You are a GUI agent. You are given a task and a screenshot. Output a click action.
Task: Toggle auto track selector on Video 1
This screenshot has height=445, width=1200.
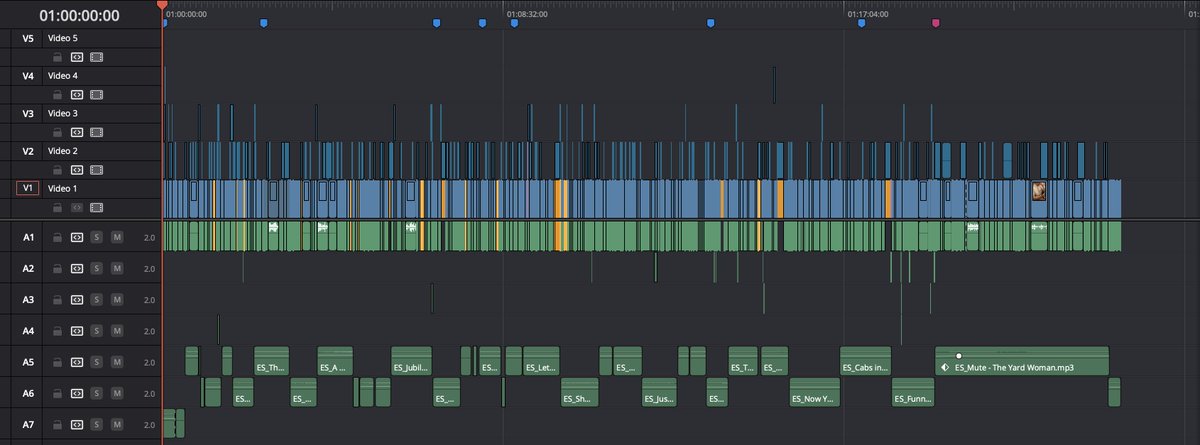[x=77, y=207]
